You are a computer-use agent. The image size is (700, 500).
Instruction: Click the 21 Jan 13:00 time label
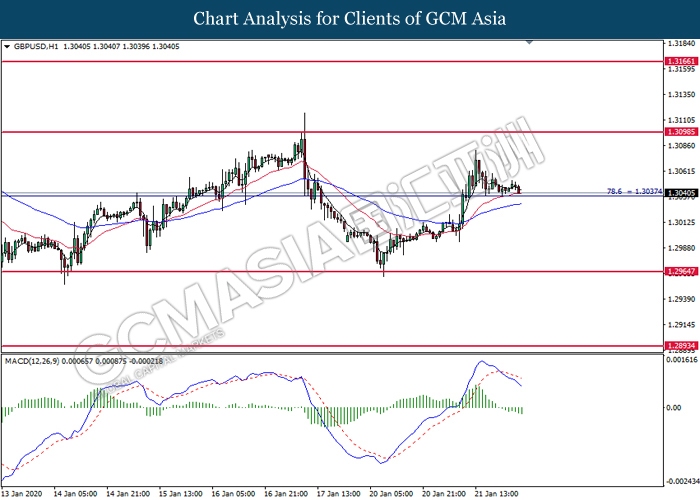click(497, 493)
